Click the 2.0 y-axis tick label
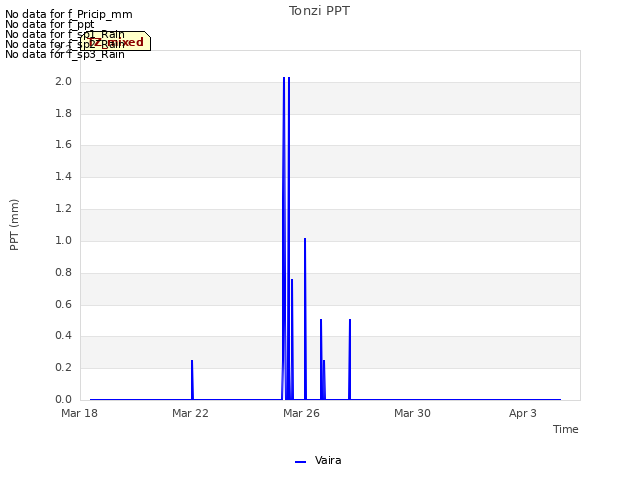The width and height of the screenshot is (640, 480). (63, 81)
